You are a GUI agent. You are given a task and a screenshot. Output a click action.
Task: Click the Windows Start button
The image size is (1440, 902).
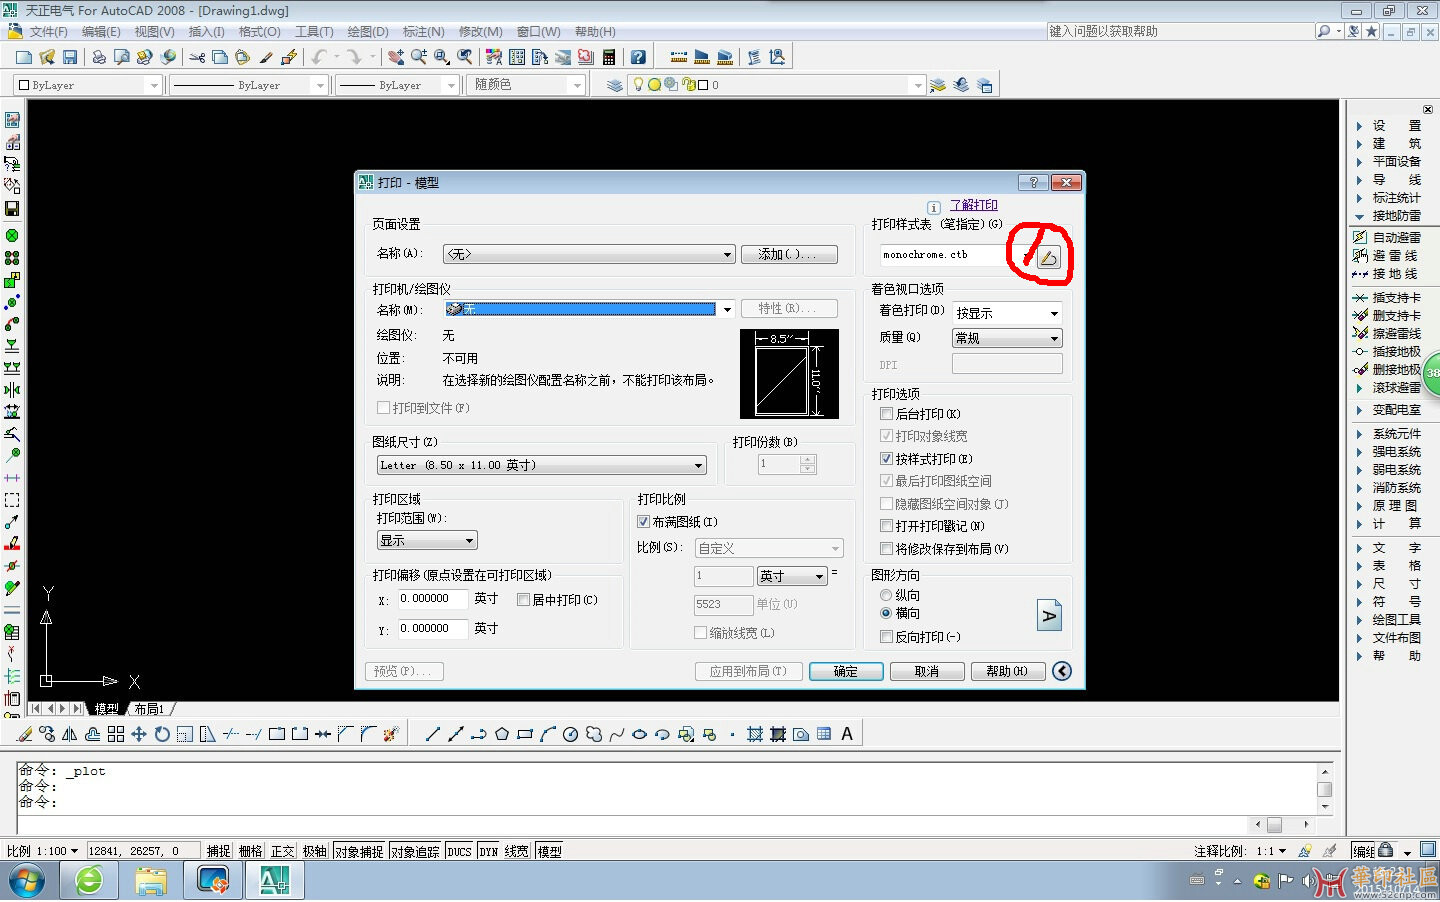point(27,881)
